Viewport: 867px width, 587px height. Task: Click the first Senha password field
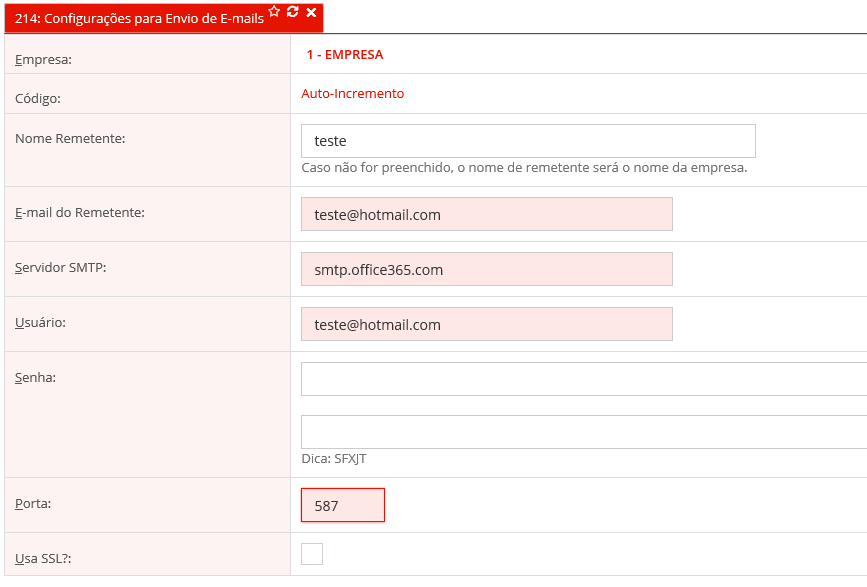coord(584,379)
